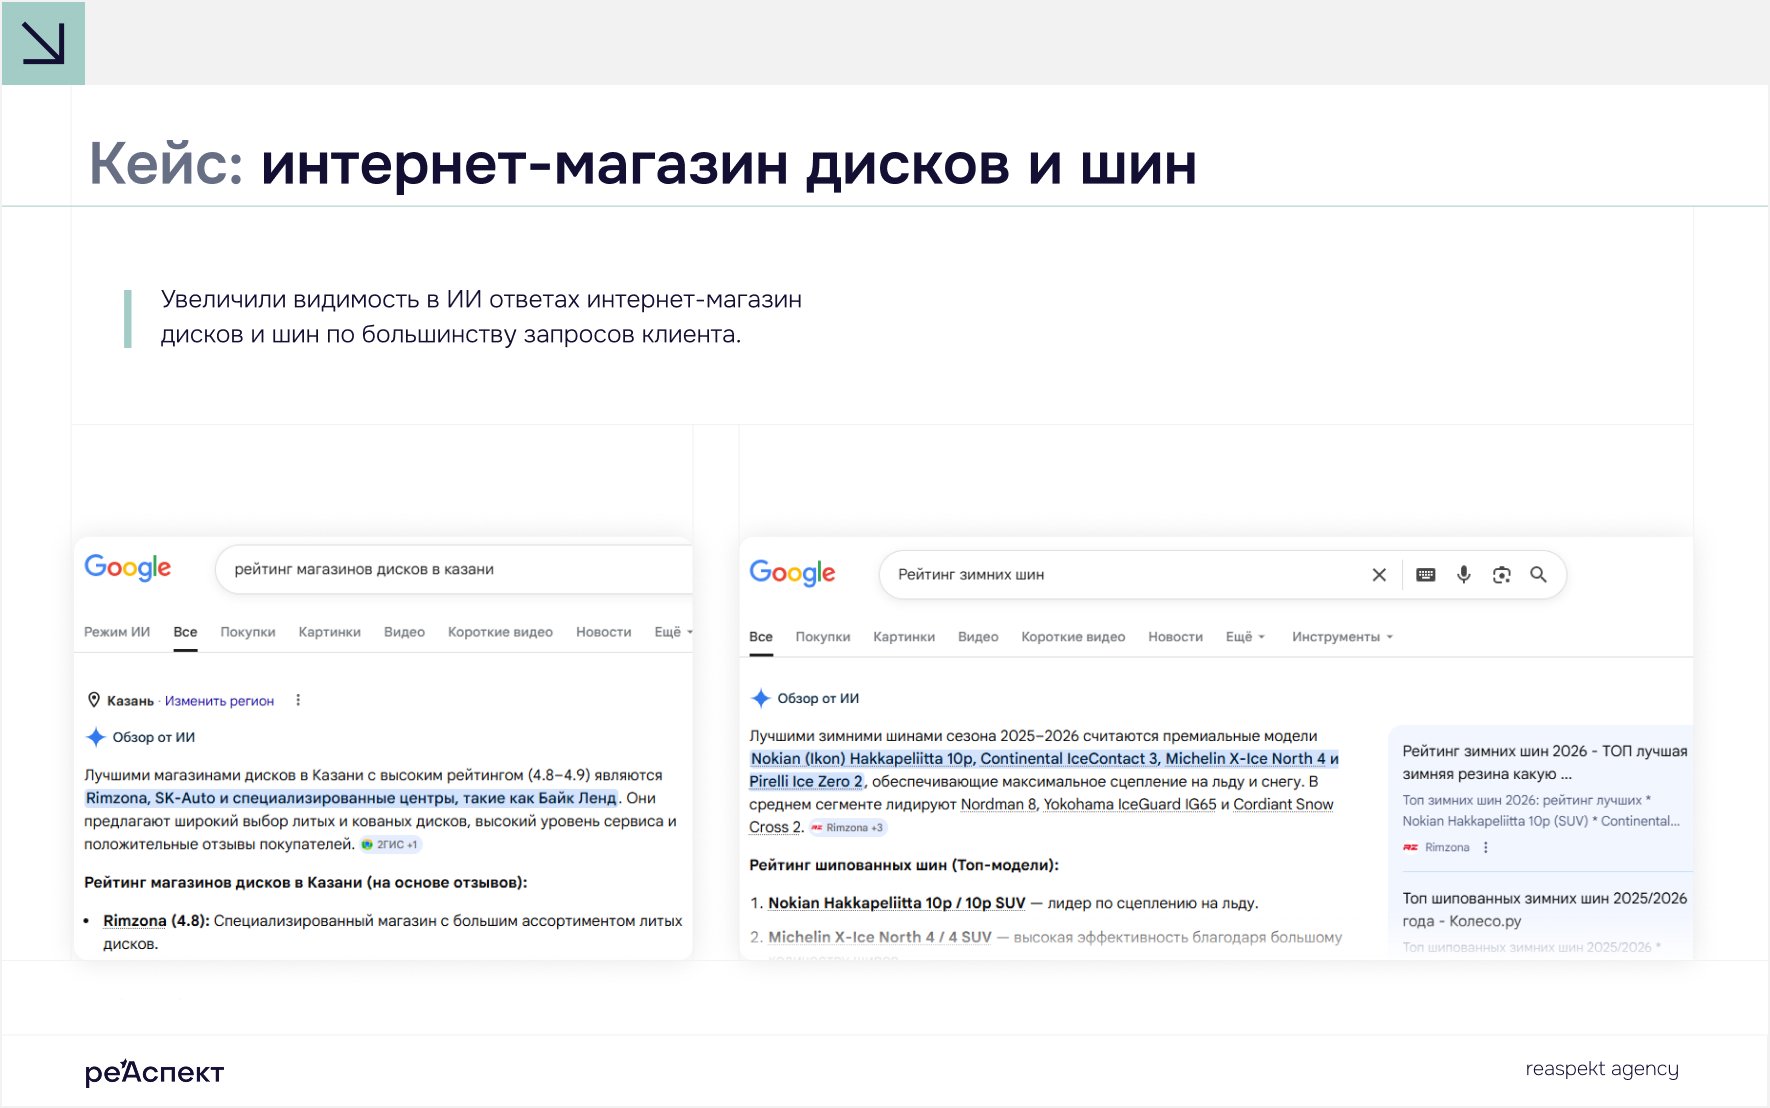
Task: Click the AI sparkle icon in the right 'Обзор от ИИ'
Action: tap(761, 698)
